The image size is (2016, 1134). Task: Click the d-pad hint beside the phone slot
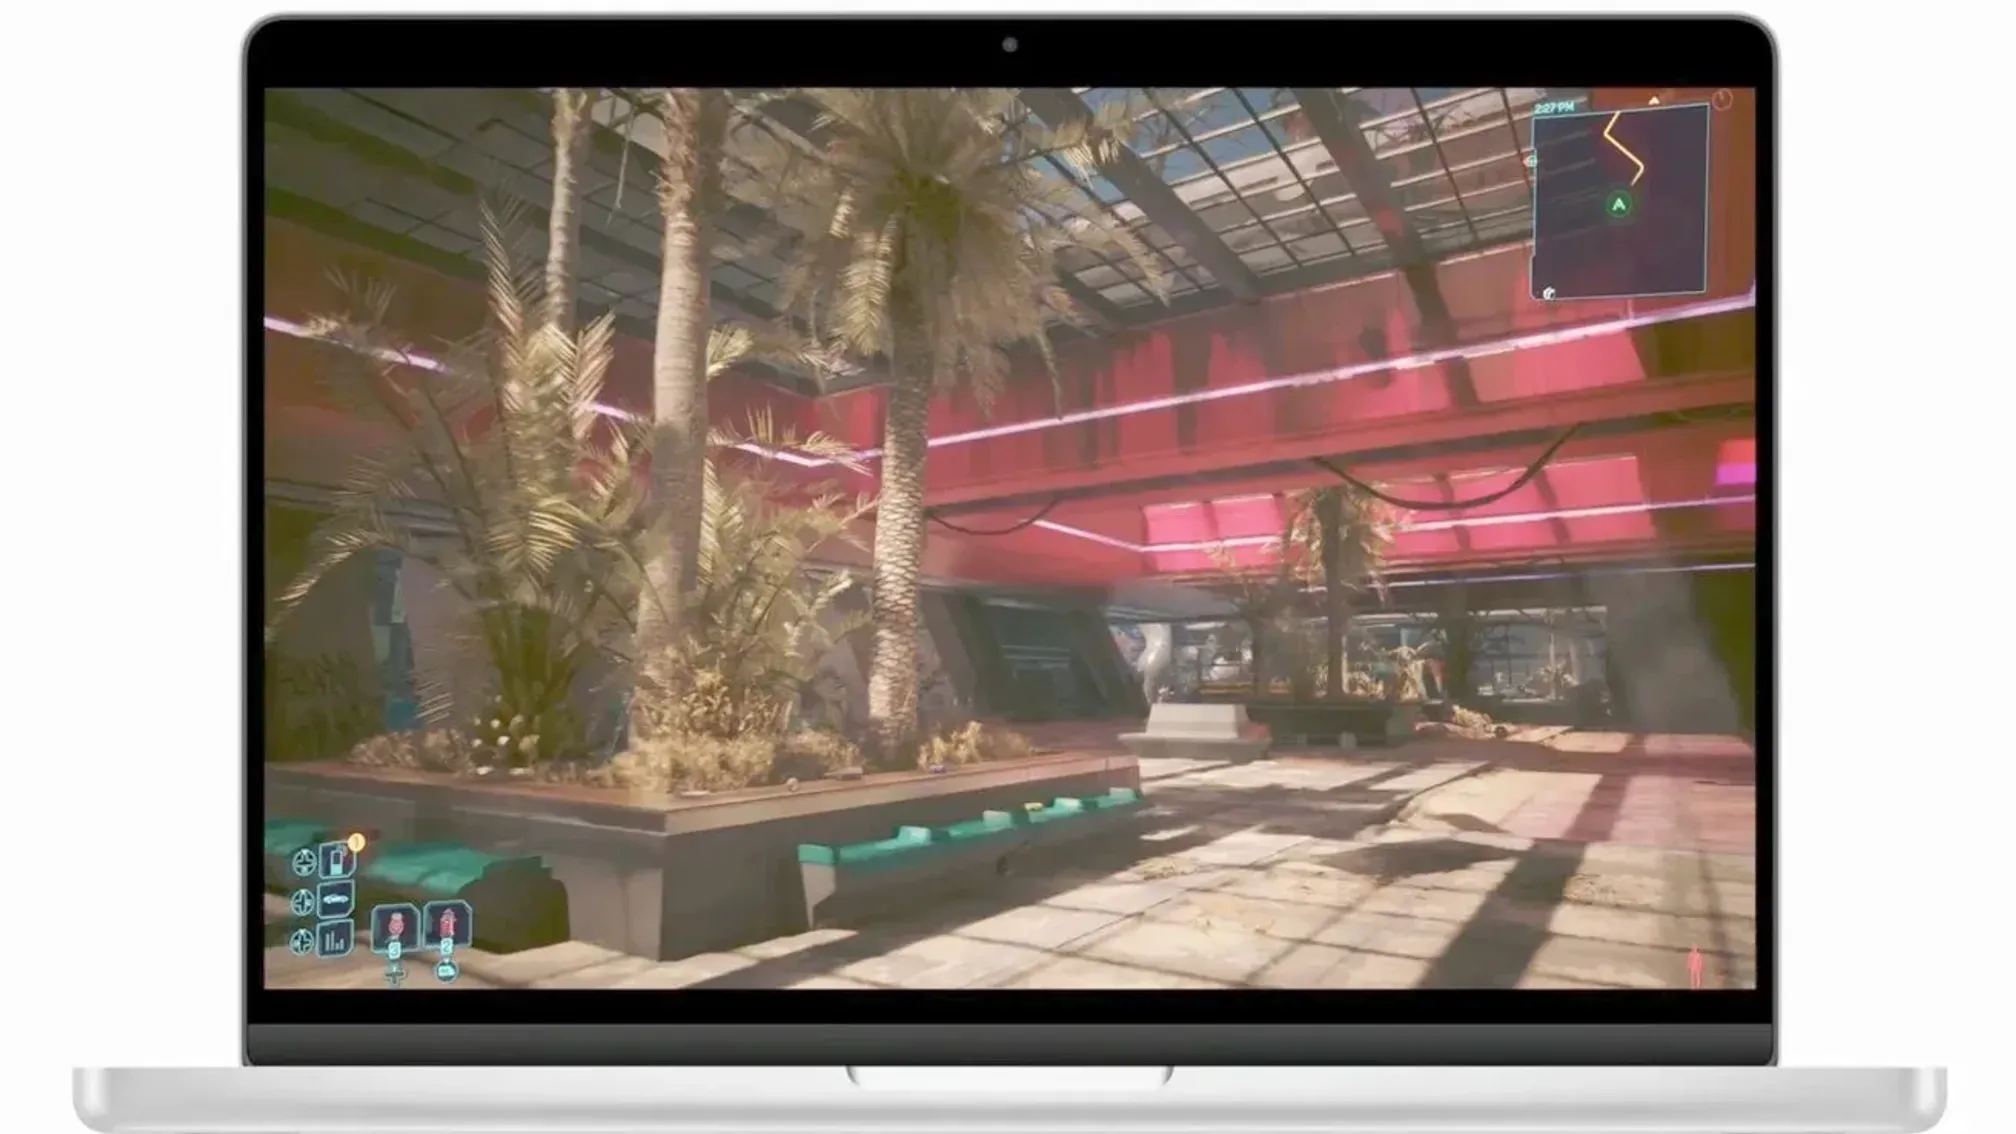tap(304, 861)
